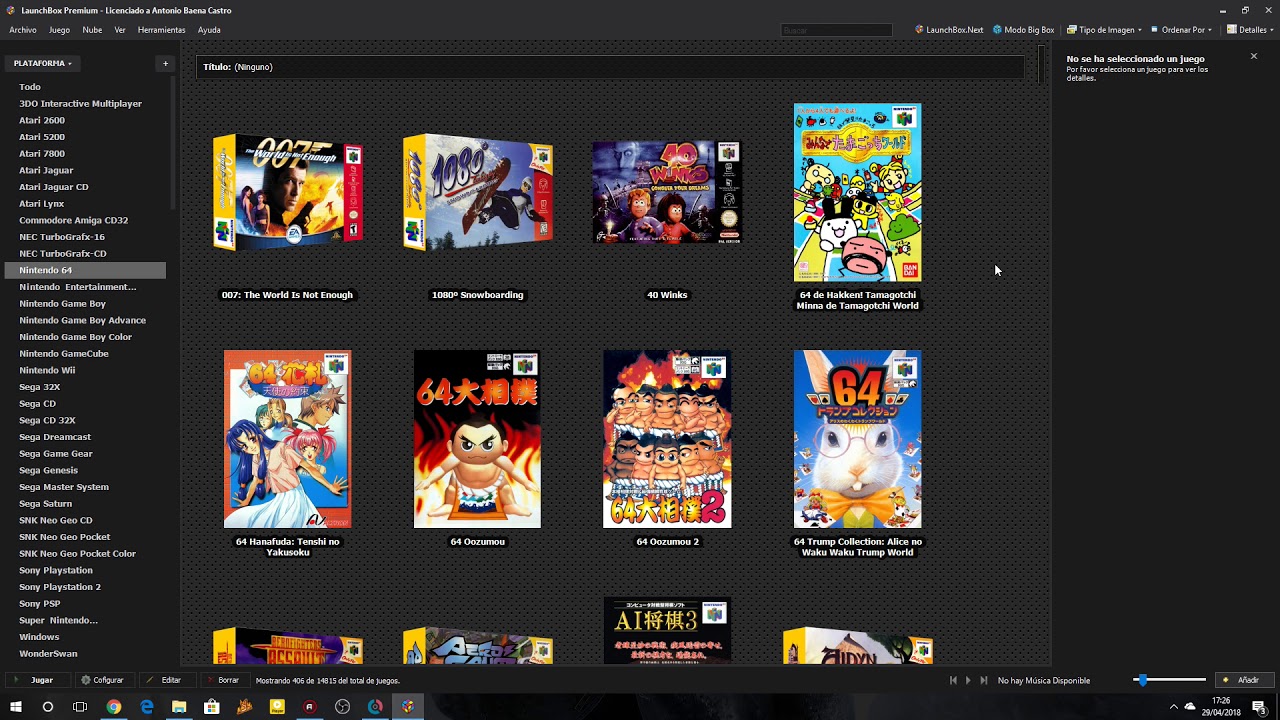1280x720 pixels.
Task: Open the Windows Start menu
Action: coord(16,707)
